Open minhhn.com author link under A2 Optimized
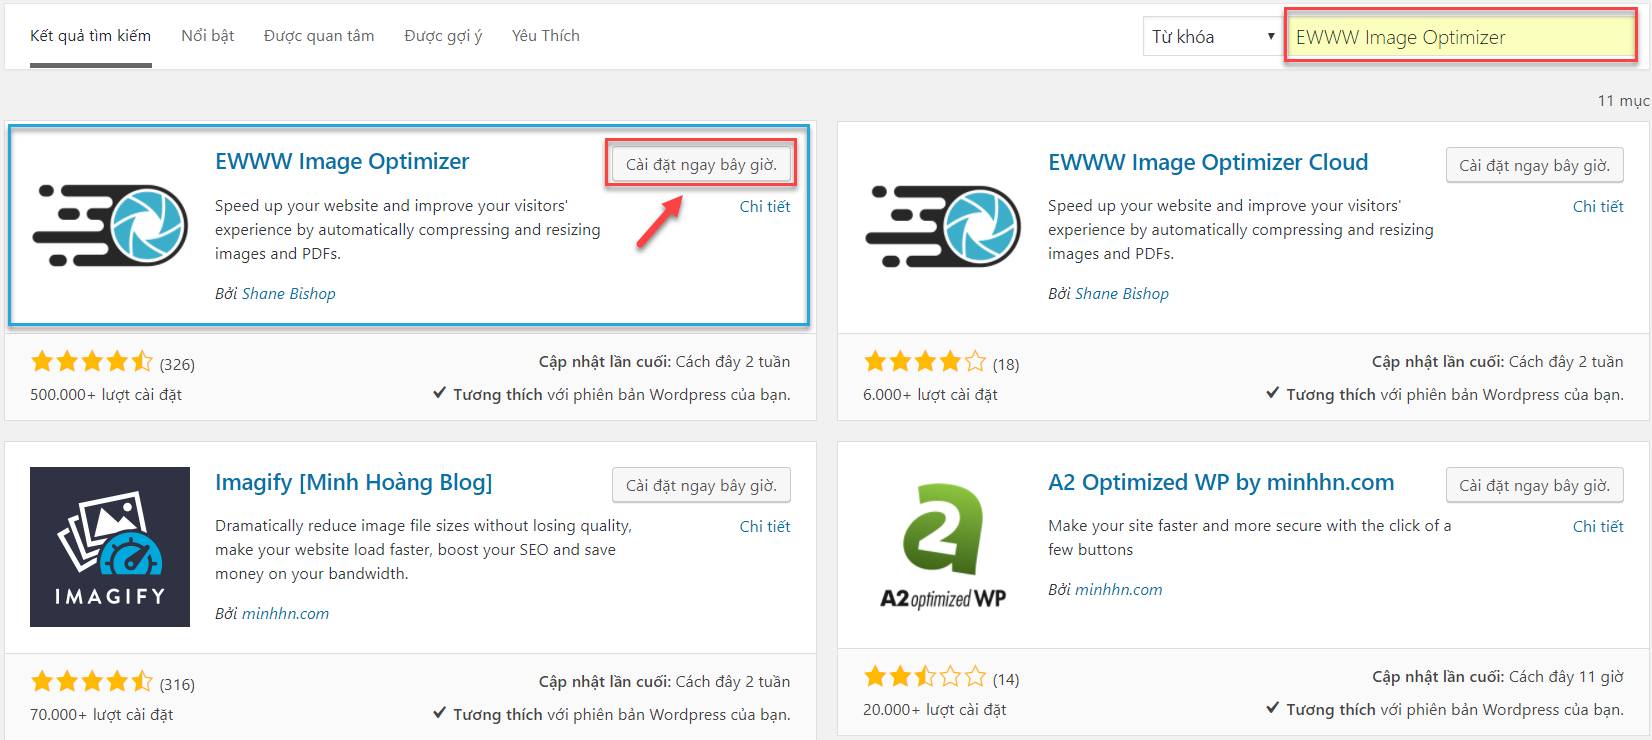Image resolution: width=1652 pixels, height=740 pixels. pyautogui.click(x=1119, y=589)
